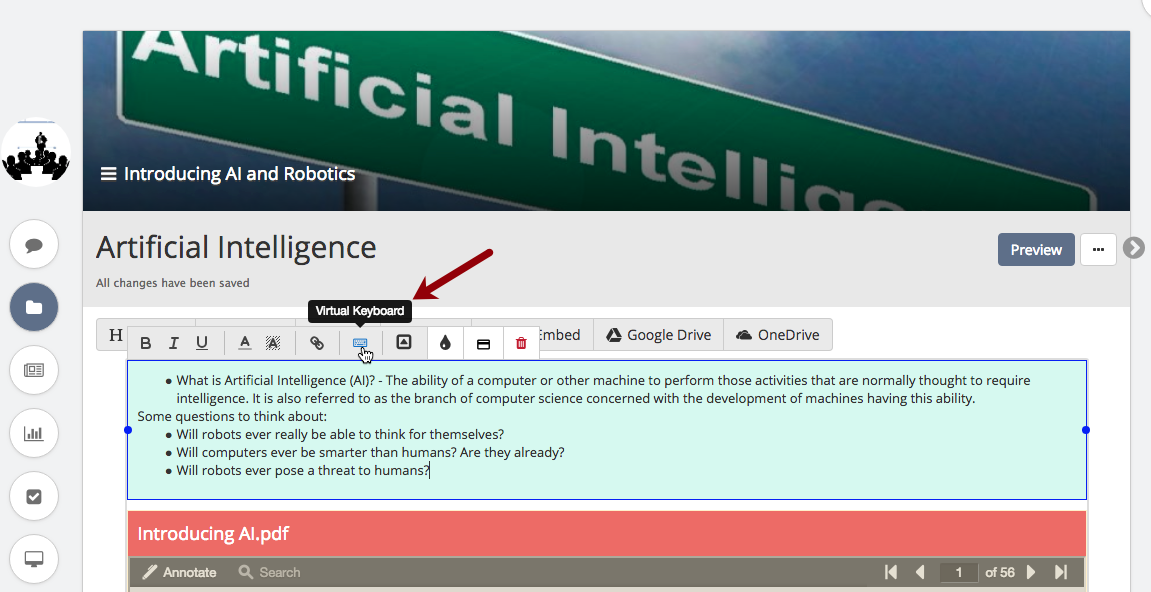
Task: Open the chat bubble sidebar item
Action: click(x=34, y=245)
